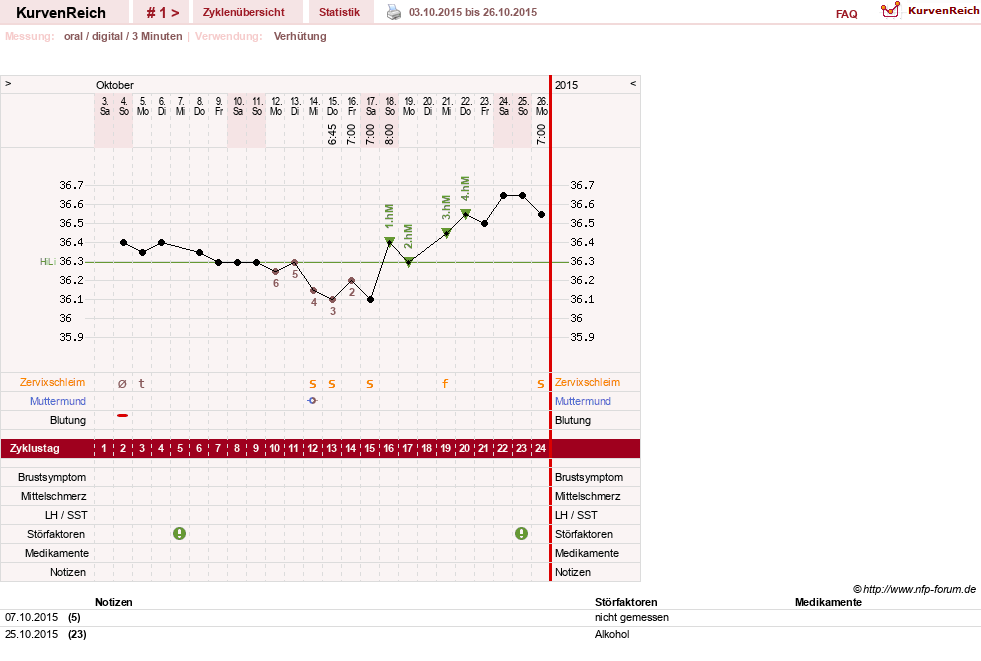Click the '<' arrow next to 2015
Screen dimensions: 981x661
tap(633, 83)
